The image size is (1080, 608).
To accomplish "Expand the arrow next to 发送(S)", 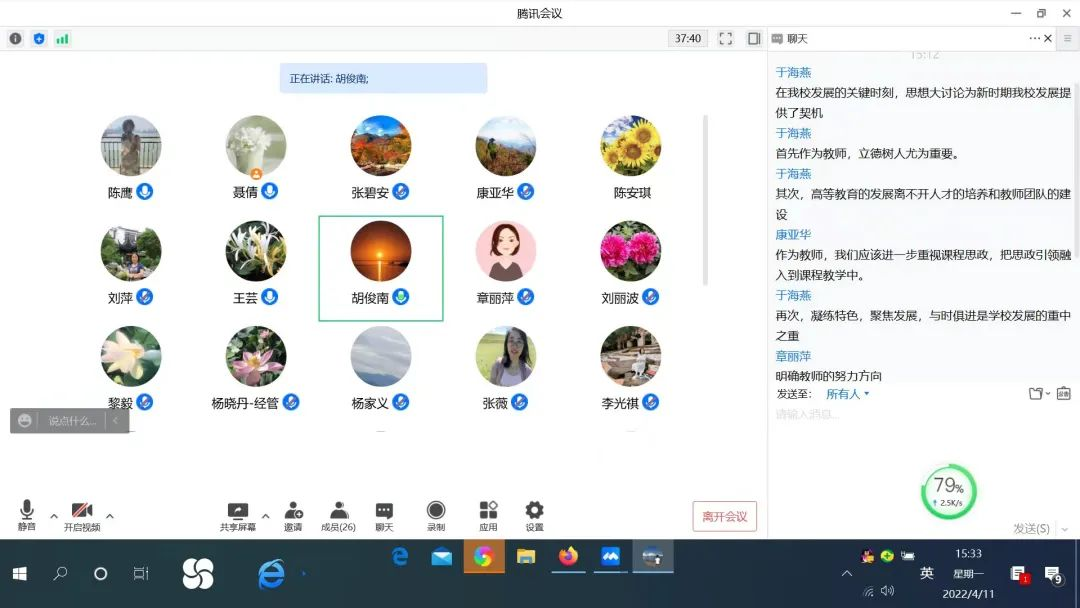I will coord(1064,529).
